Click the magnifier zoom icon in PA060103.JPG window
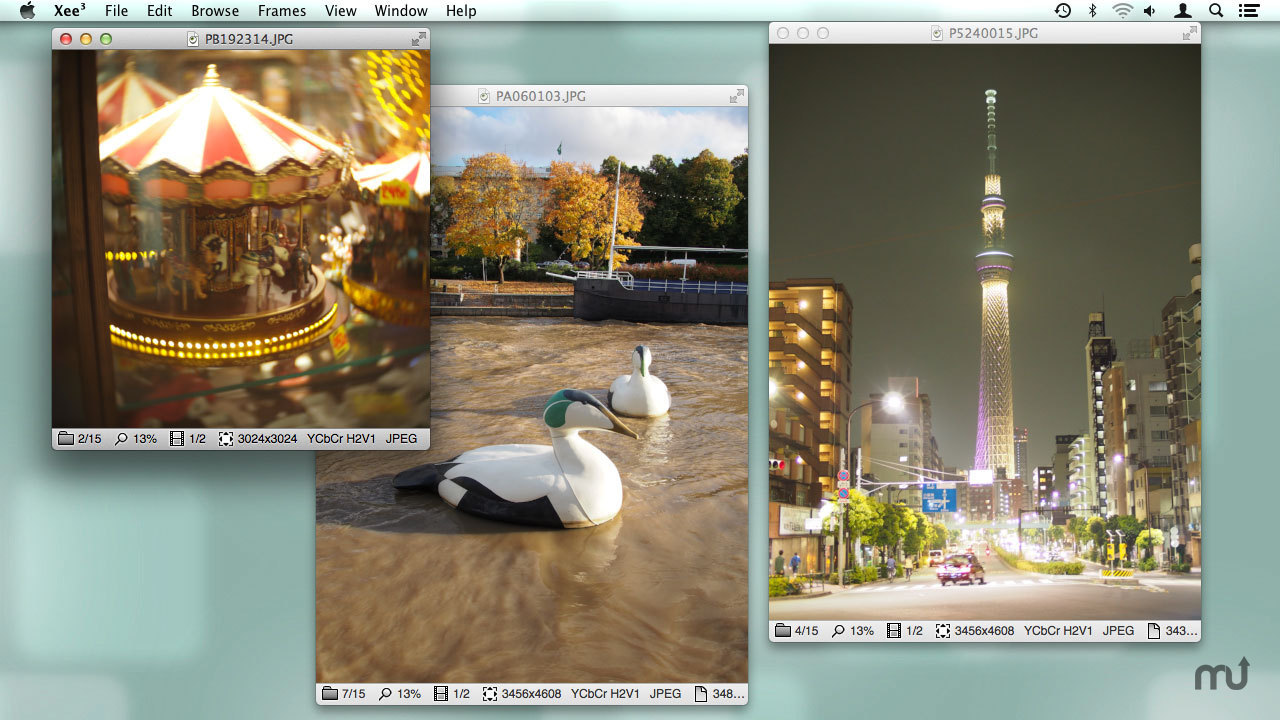This screenshot has width=1280, height=720. coord(385,693)
